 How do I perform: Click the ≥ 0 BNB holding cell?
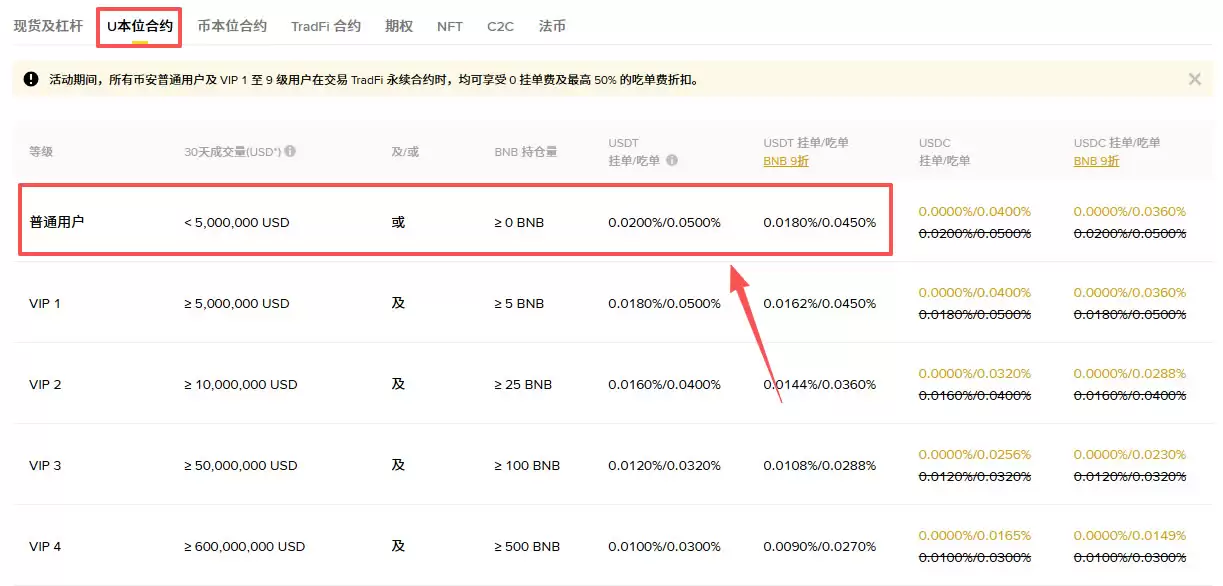(519, 222)
